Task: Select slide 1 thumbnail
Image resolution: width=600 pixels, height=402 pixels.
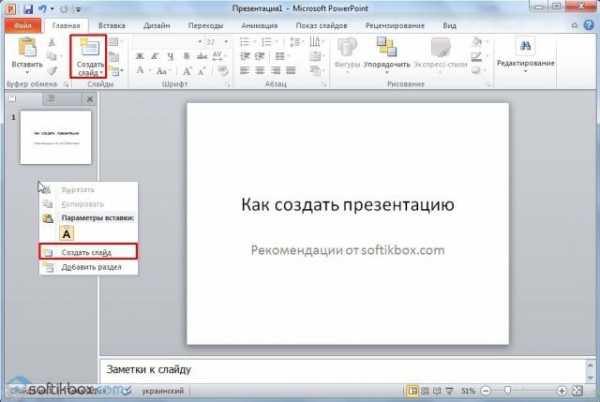Action: pyautogui.click(x=56, y=138)
